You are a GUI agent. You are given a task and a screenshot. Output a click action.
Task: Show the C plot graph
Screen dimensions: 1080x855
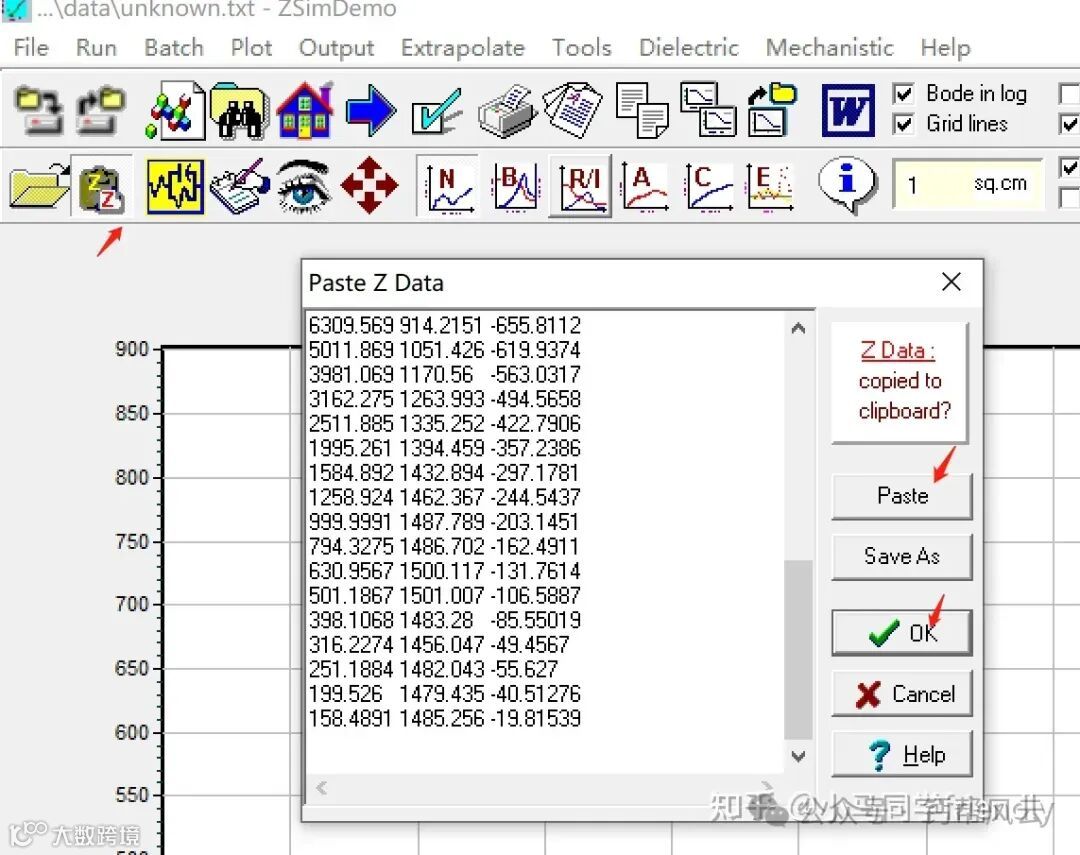click(x=707, y=186)
